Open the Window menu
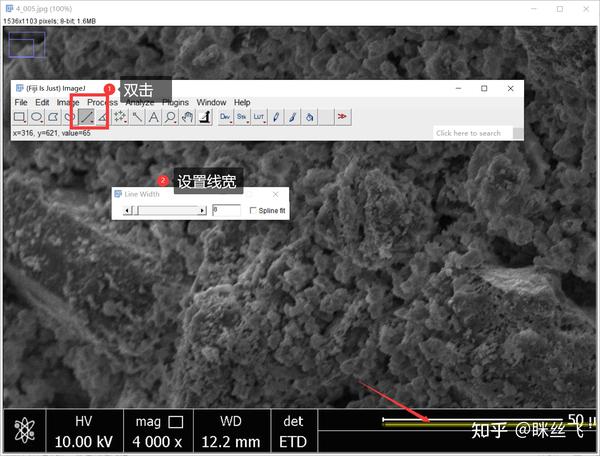Image resolution: width=600 pixels, height=456 pixels. coord(211,103)
